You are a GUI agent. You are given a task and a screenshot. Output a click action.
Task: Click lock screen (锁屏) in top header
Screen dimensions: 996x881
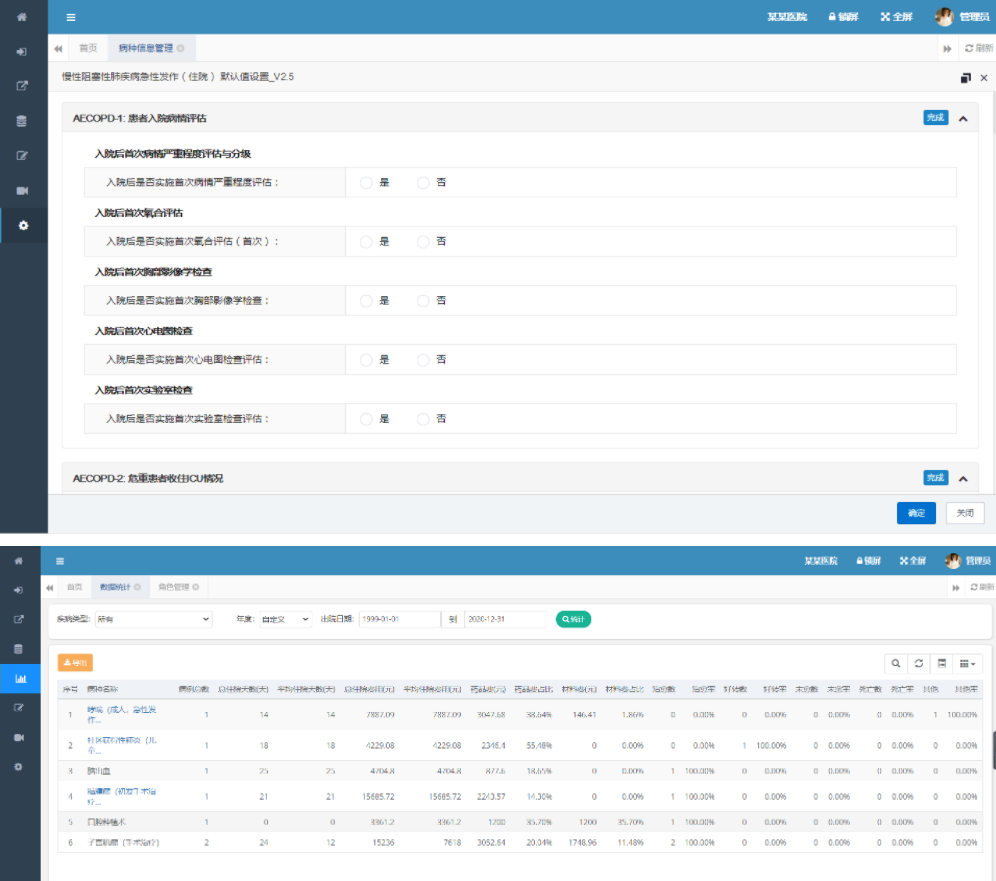[x=843, y=17]
